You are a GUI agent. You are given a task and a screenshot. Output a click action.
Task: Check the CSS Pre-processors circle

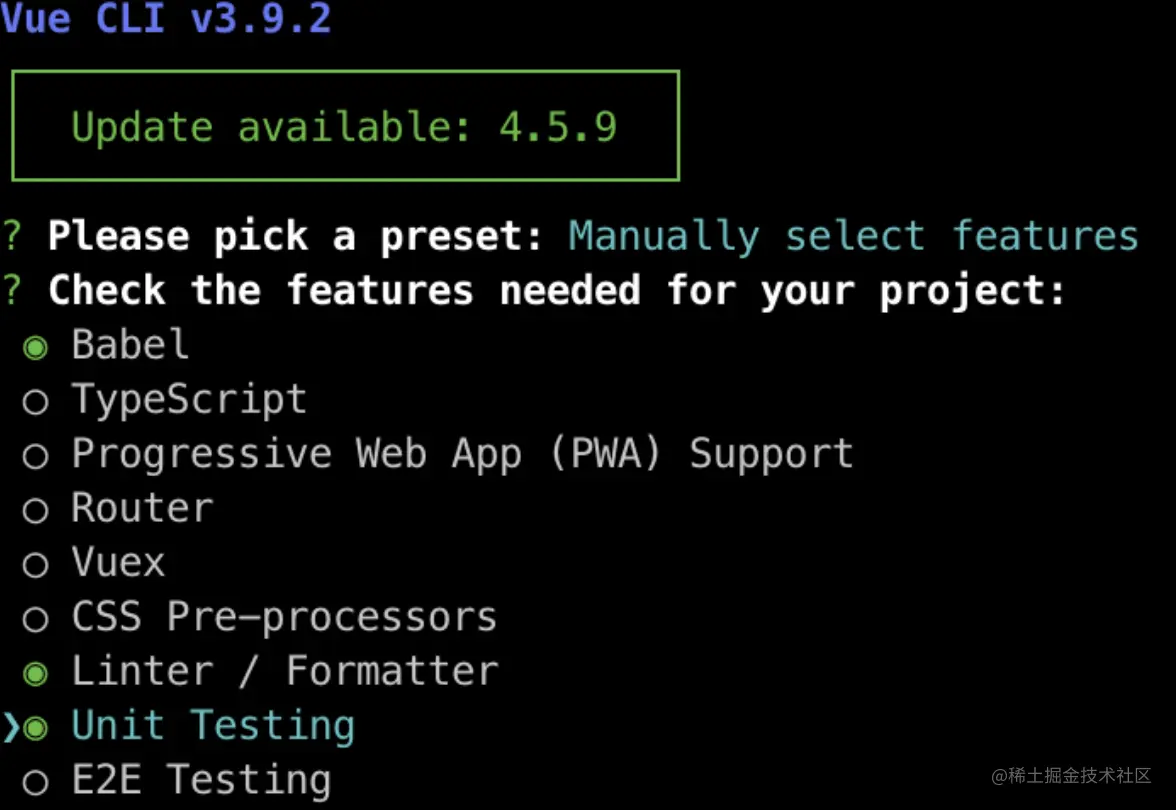(x=36, y=620)
